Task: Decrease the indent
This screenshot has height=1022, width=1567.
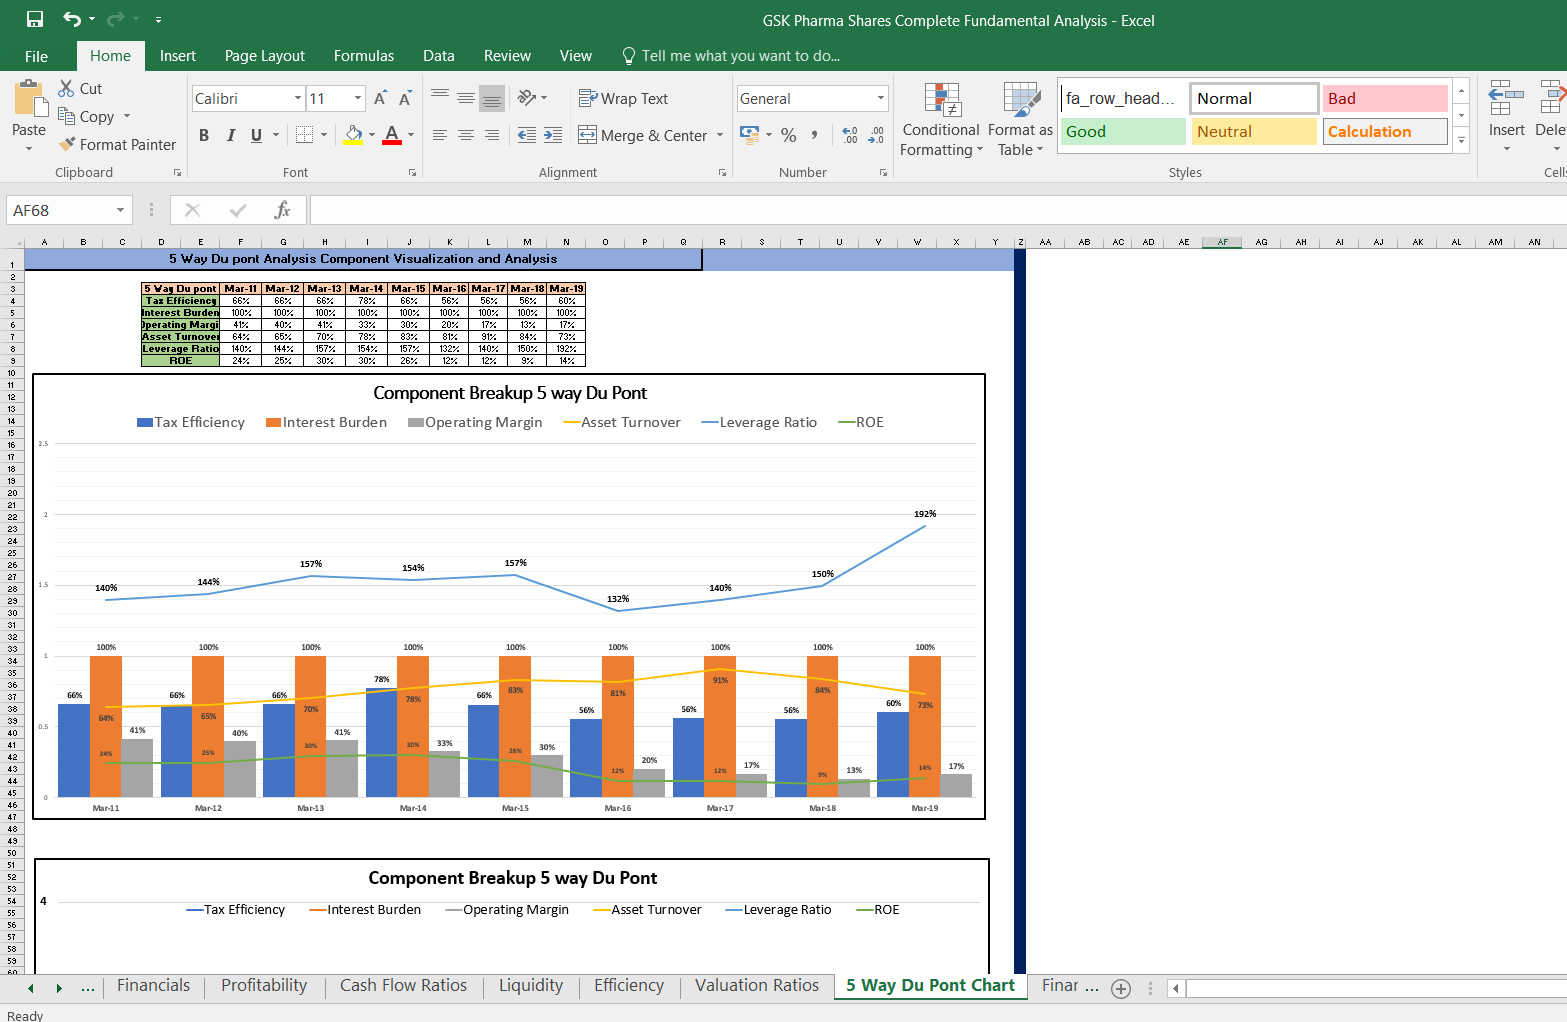Action: [527, 135]
